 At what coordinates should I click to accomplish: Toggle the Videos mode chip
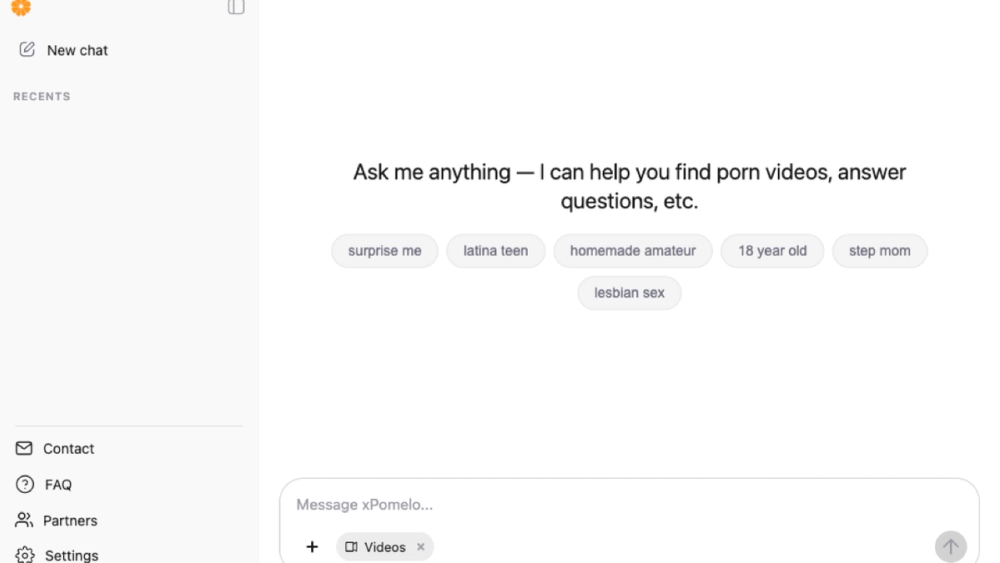[376, 546]
